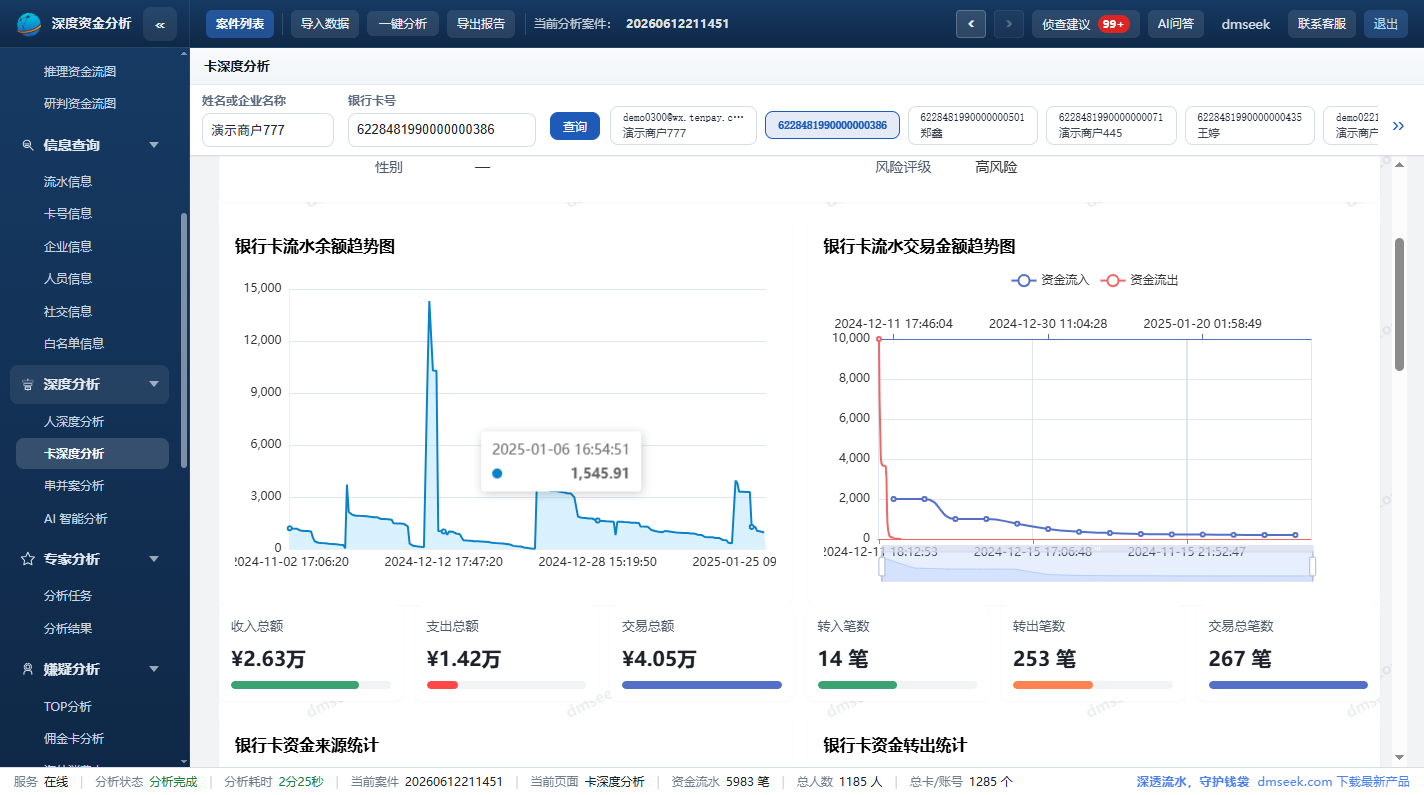1424x795 pixels.
Task: Click the 导入数据 button
Action: tap(325, 24)
